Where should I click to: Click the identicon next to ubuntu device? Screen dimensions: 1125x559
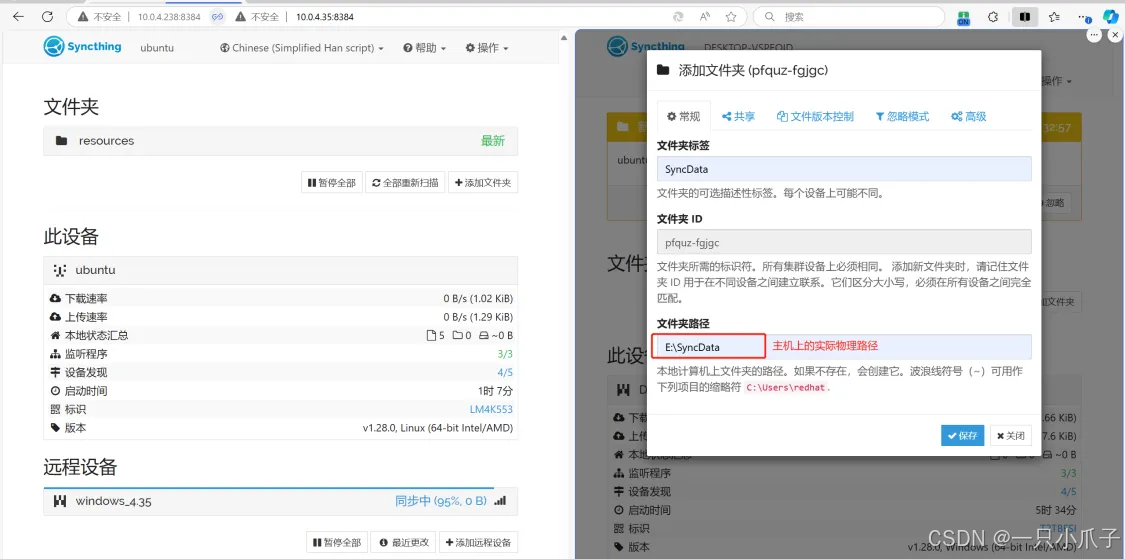click(x=60, y=271)
